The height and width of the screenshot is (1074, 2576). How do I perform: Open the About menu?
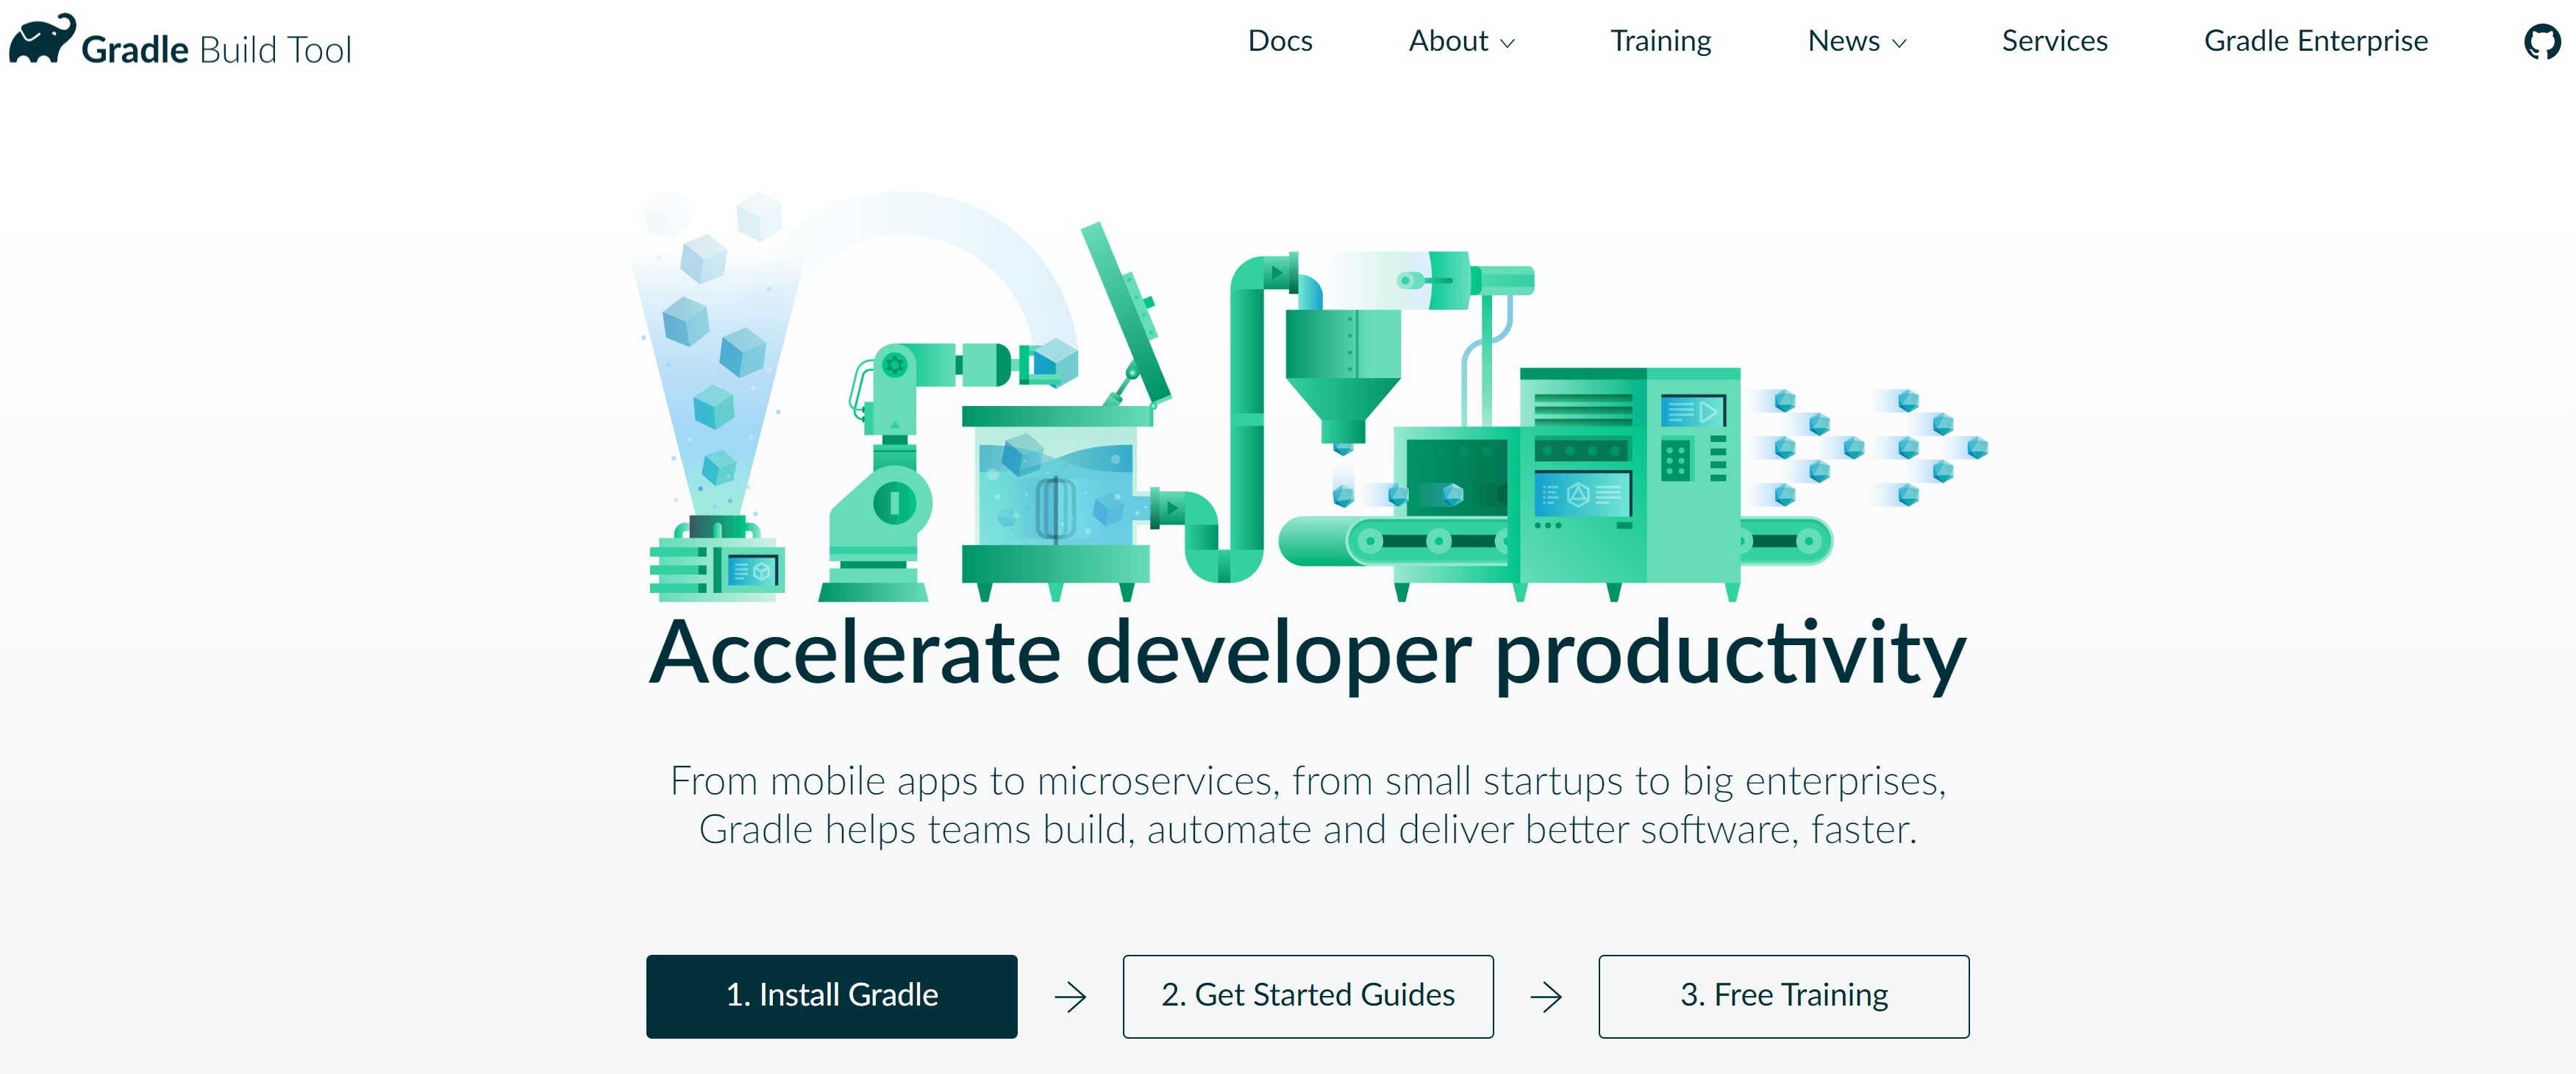coord(1448,41)
